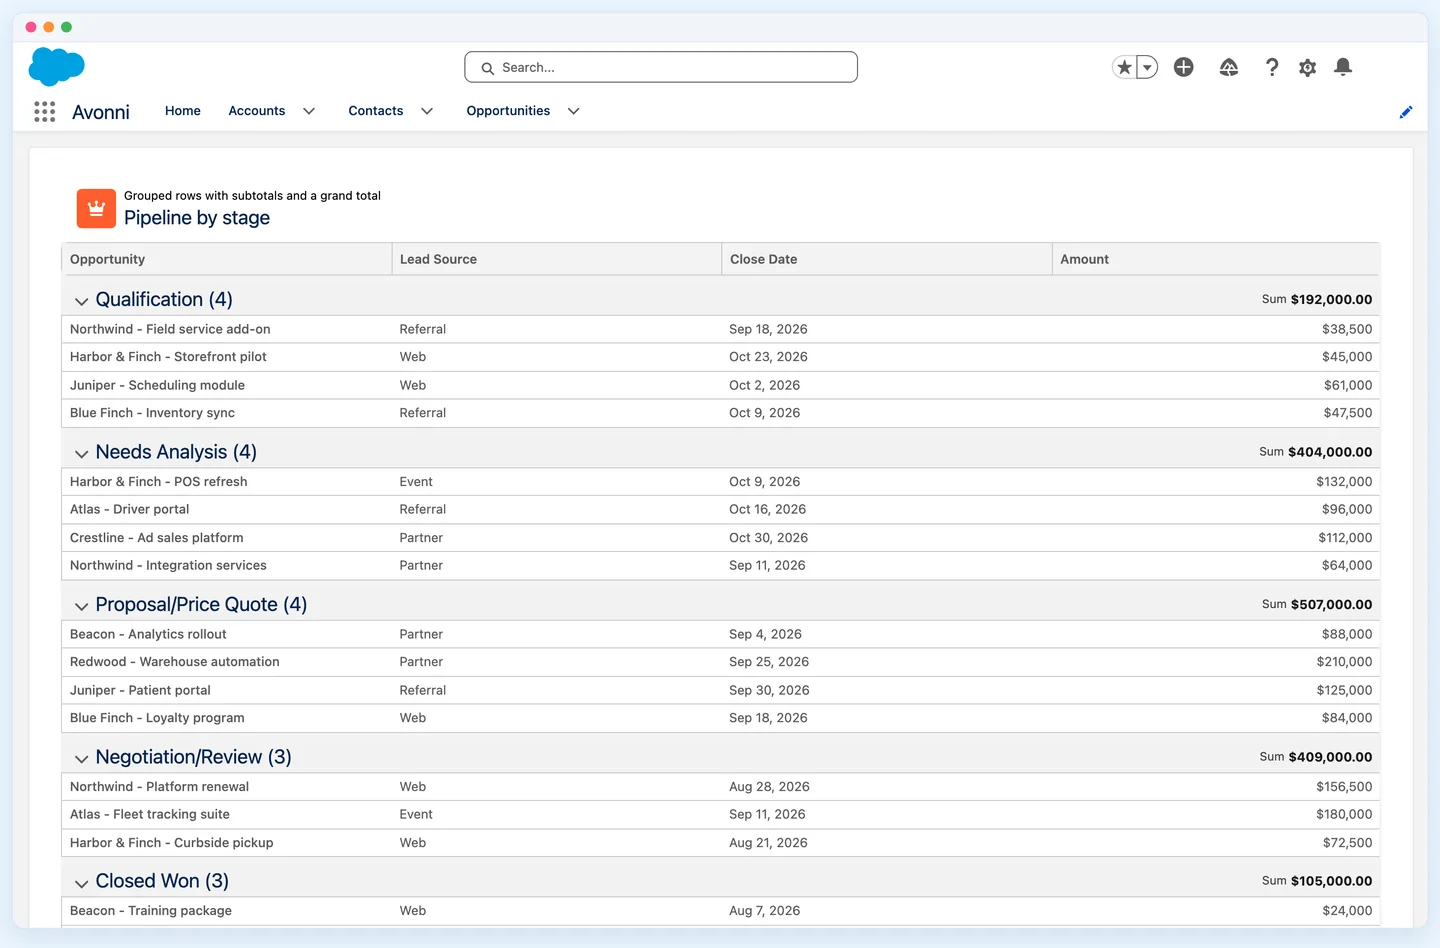
Task: Collapse the Qualification (4) group
Action: tap(82, 301)
